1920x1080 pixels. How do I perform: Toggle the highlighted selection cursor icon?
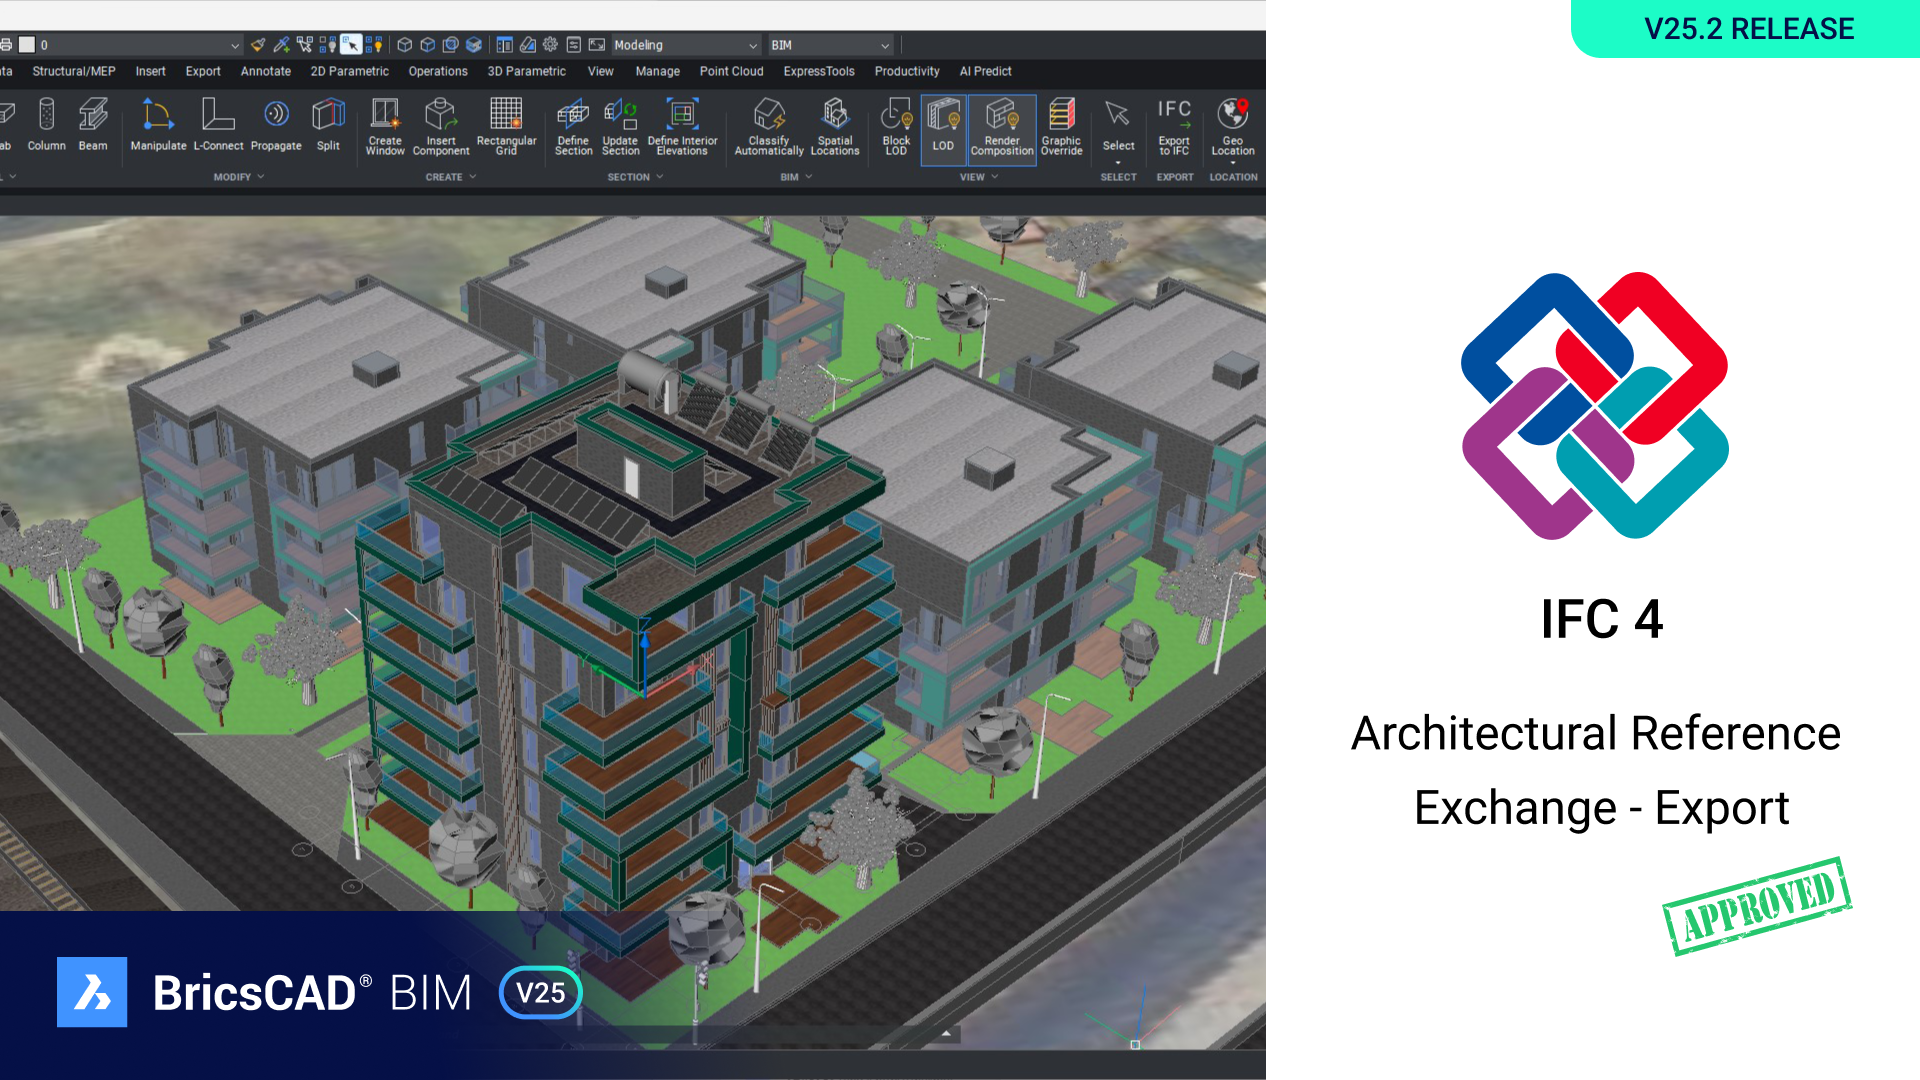pyautogui.click(x=350, y=45)
